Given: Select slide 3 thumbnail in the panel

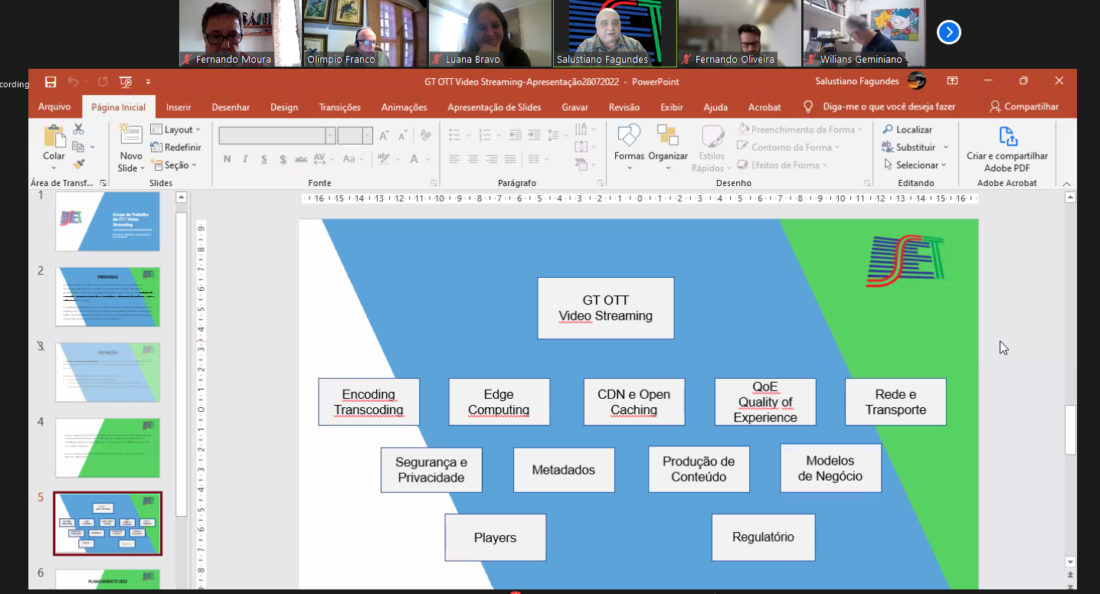Looking at the screenshot, I should coord(107,372).
